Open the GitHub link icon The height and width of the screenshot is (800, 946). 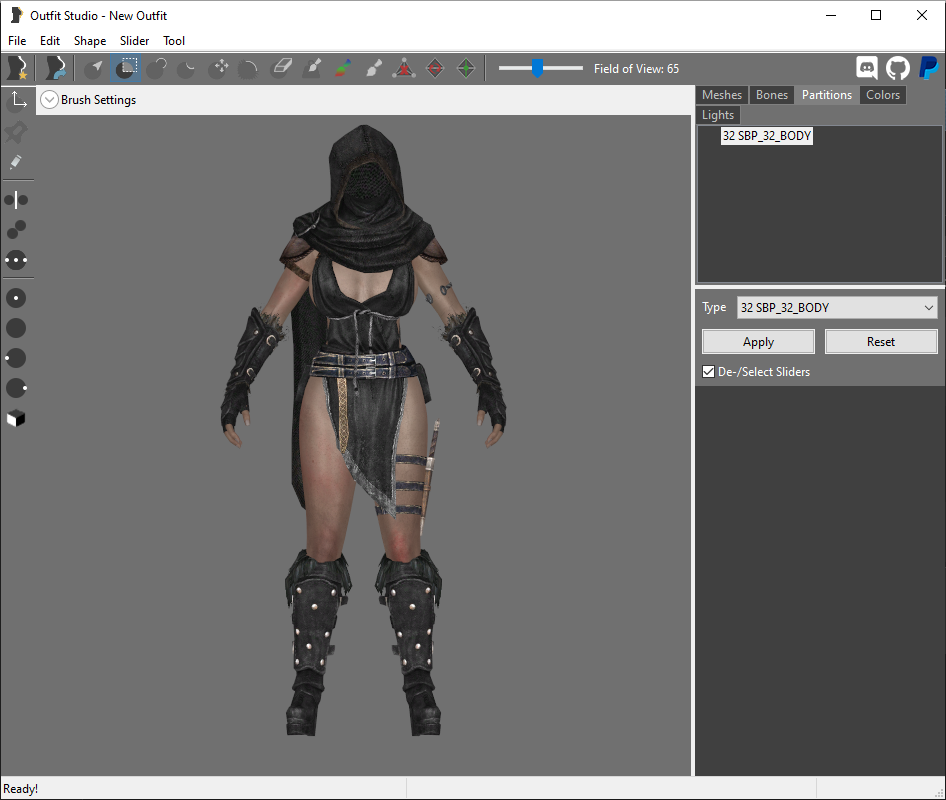point(898,68)
